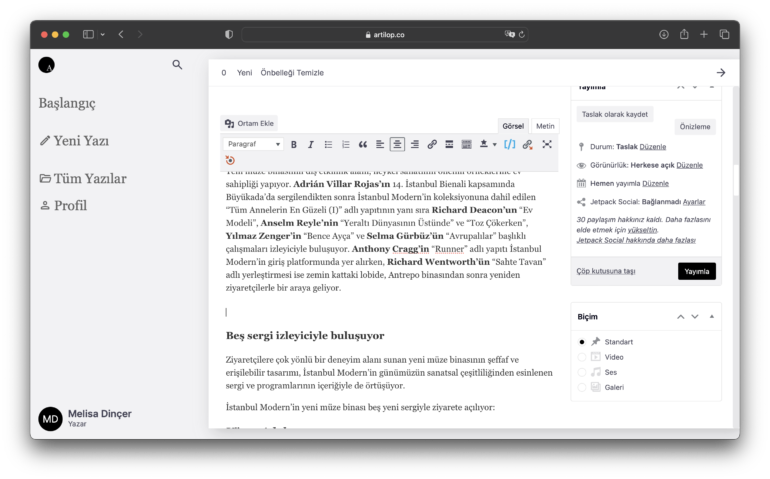The image size is (770, 479).
Task: Collapse the Biçim panel
Action: (x=712, y=317)
